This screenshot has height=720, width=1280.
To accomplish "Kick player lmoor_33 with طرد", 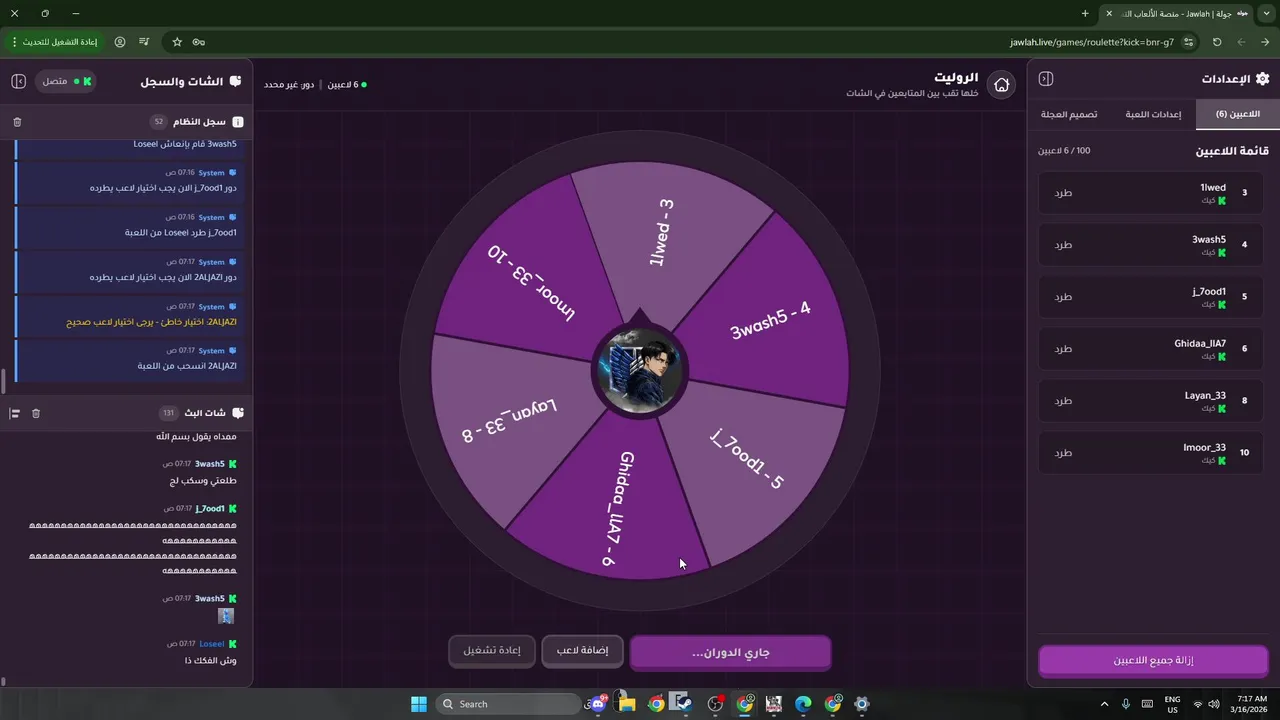I will pyautogui.click(x=1063, y=453).
